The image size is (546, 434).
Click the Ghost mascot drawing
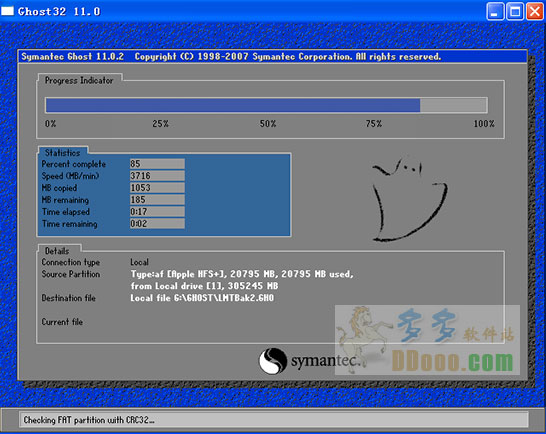409,200
